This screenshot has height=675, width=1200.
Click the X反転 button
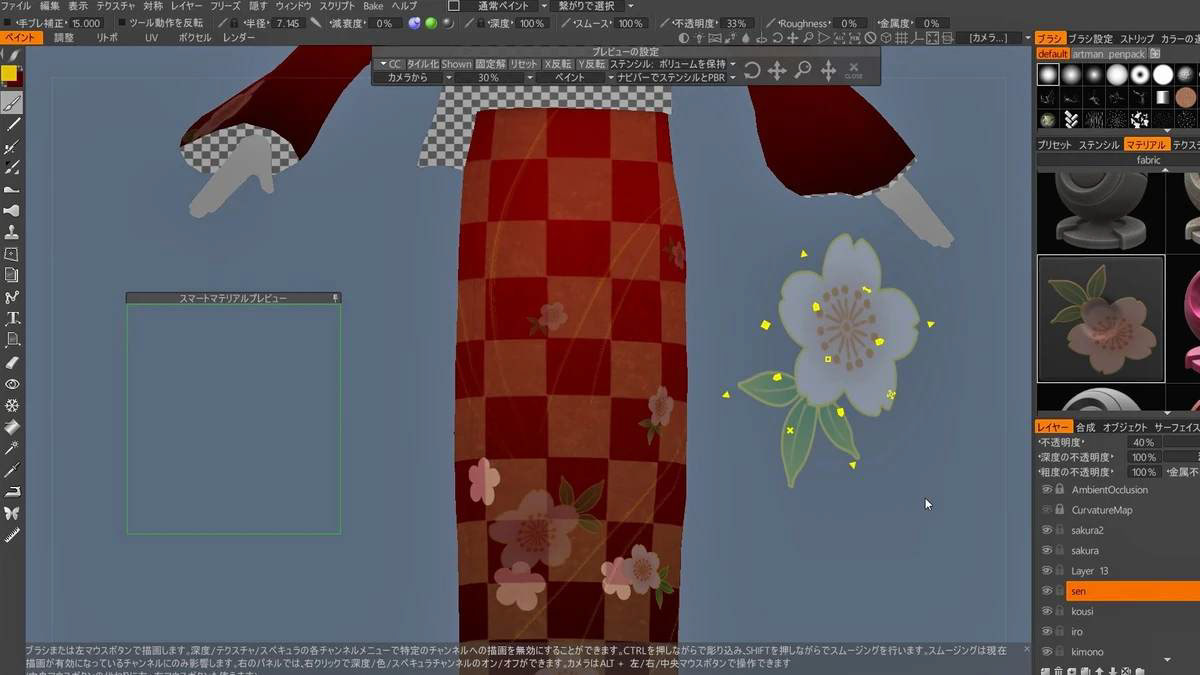(x=559, y=64)
